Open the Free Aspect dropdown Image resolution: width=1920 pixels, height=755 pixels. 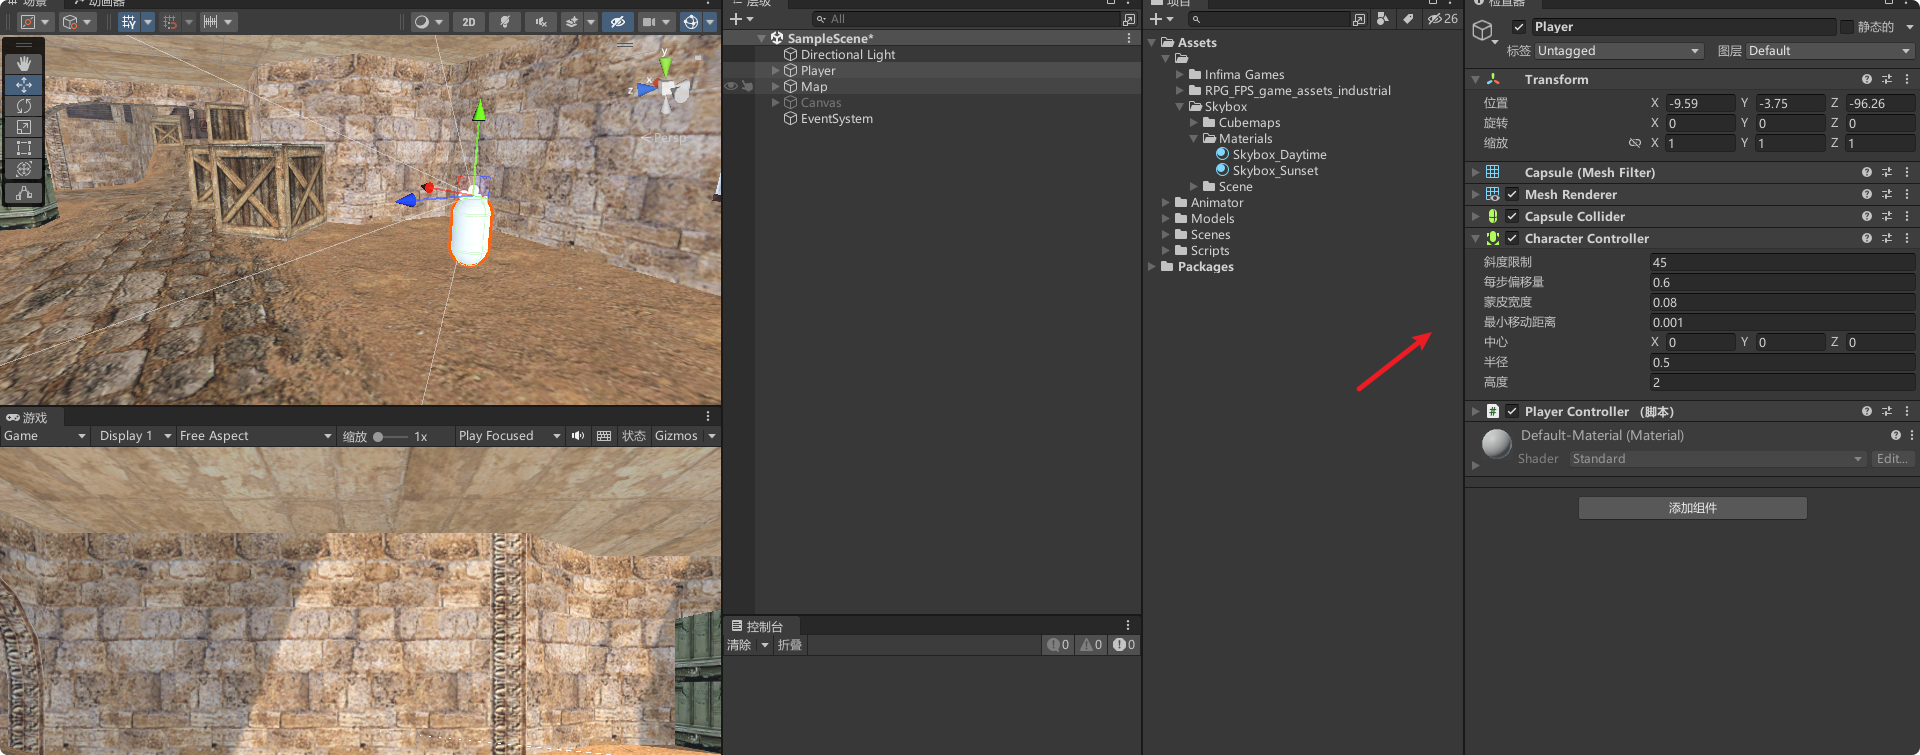point(255,436)
